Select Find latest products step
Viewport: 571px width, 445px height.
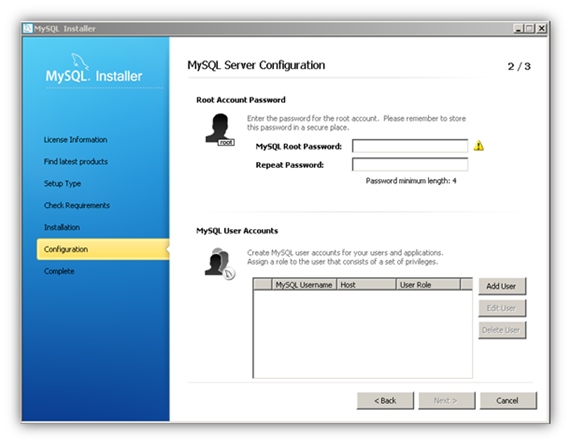[x=76, y=161]
